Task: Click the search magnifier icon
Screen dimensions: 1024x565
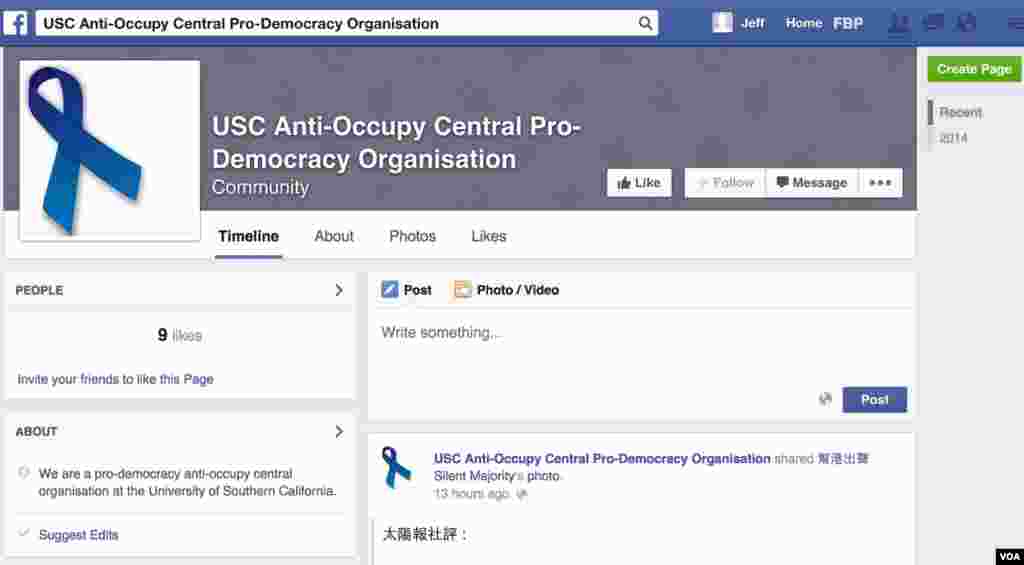Action: coord(645,23)
